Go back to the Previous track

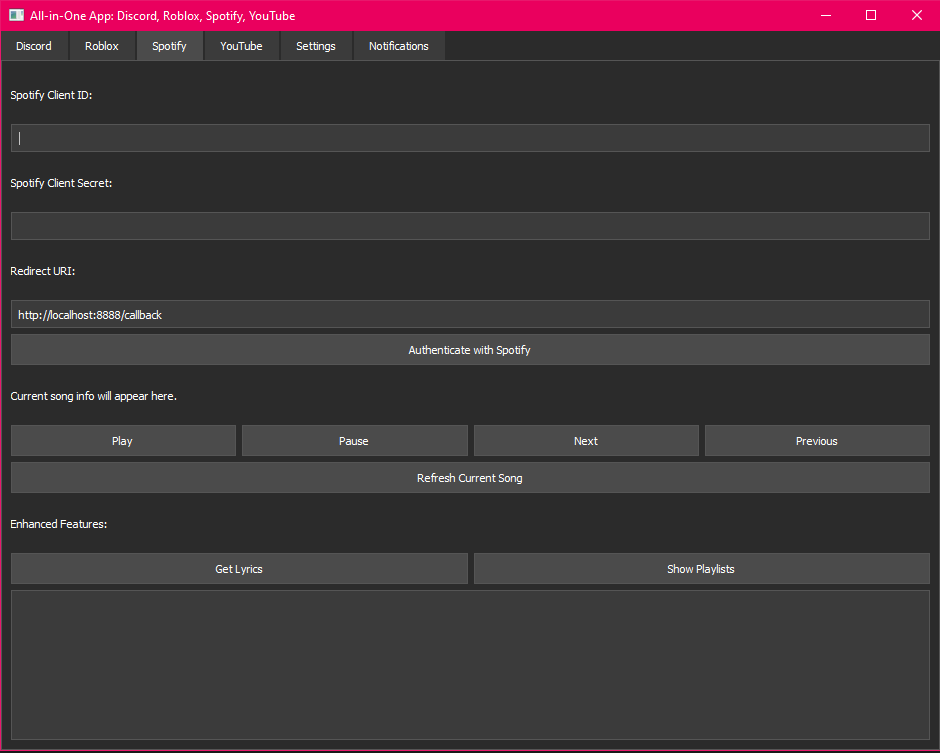pos(817,441)
